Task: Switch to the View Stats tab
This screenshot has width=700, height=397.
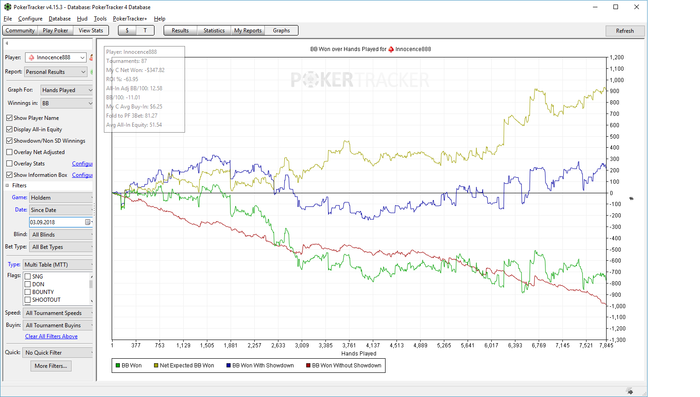Action: click(x=91, y=30)
